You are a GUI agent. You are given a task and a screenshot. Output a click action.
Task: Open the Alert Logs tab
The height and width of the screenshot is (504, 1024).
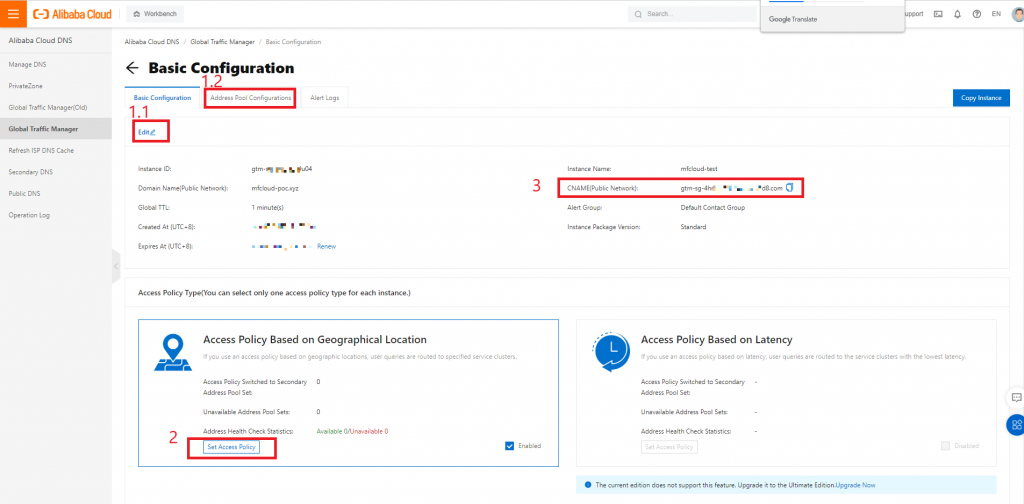pos(325,97)
